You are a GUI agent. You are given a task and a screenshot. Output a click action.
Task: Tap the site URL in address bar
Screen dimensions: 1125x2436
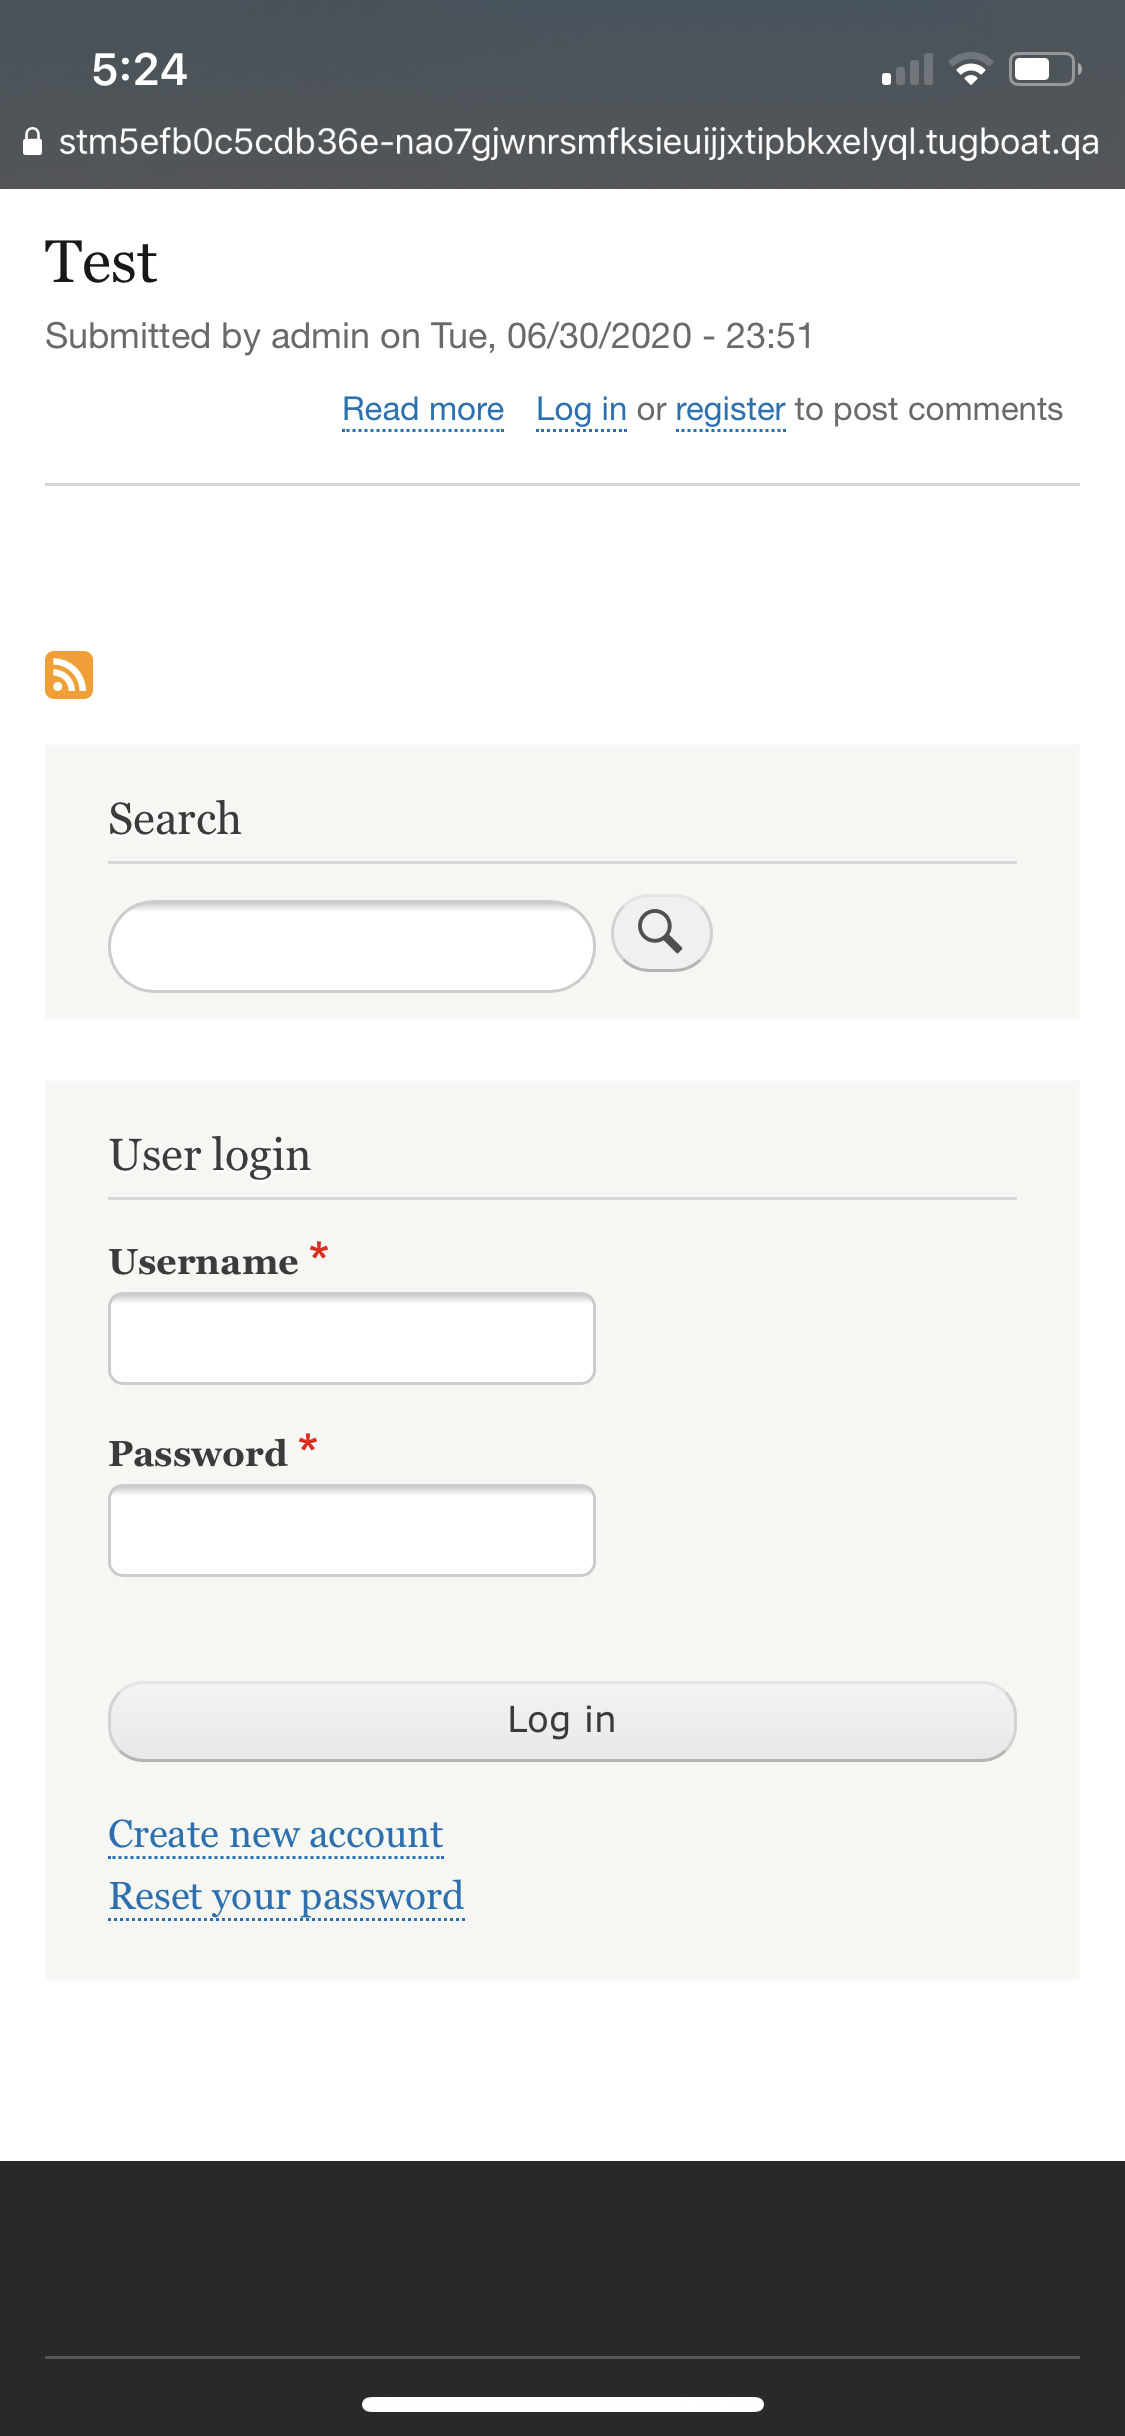tap(579, 142)
